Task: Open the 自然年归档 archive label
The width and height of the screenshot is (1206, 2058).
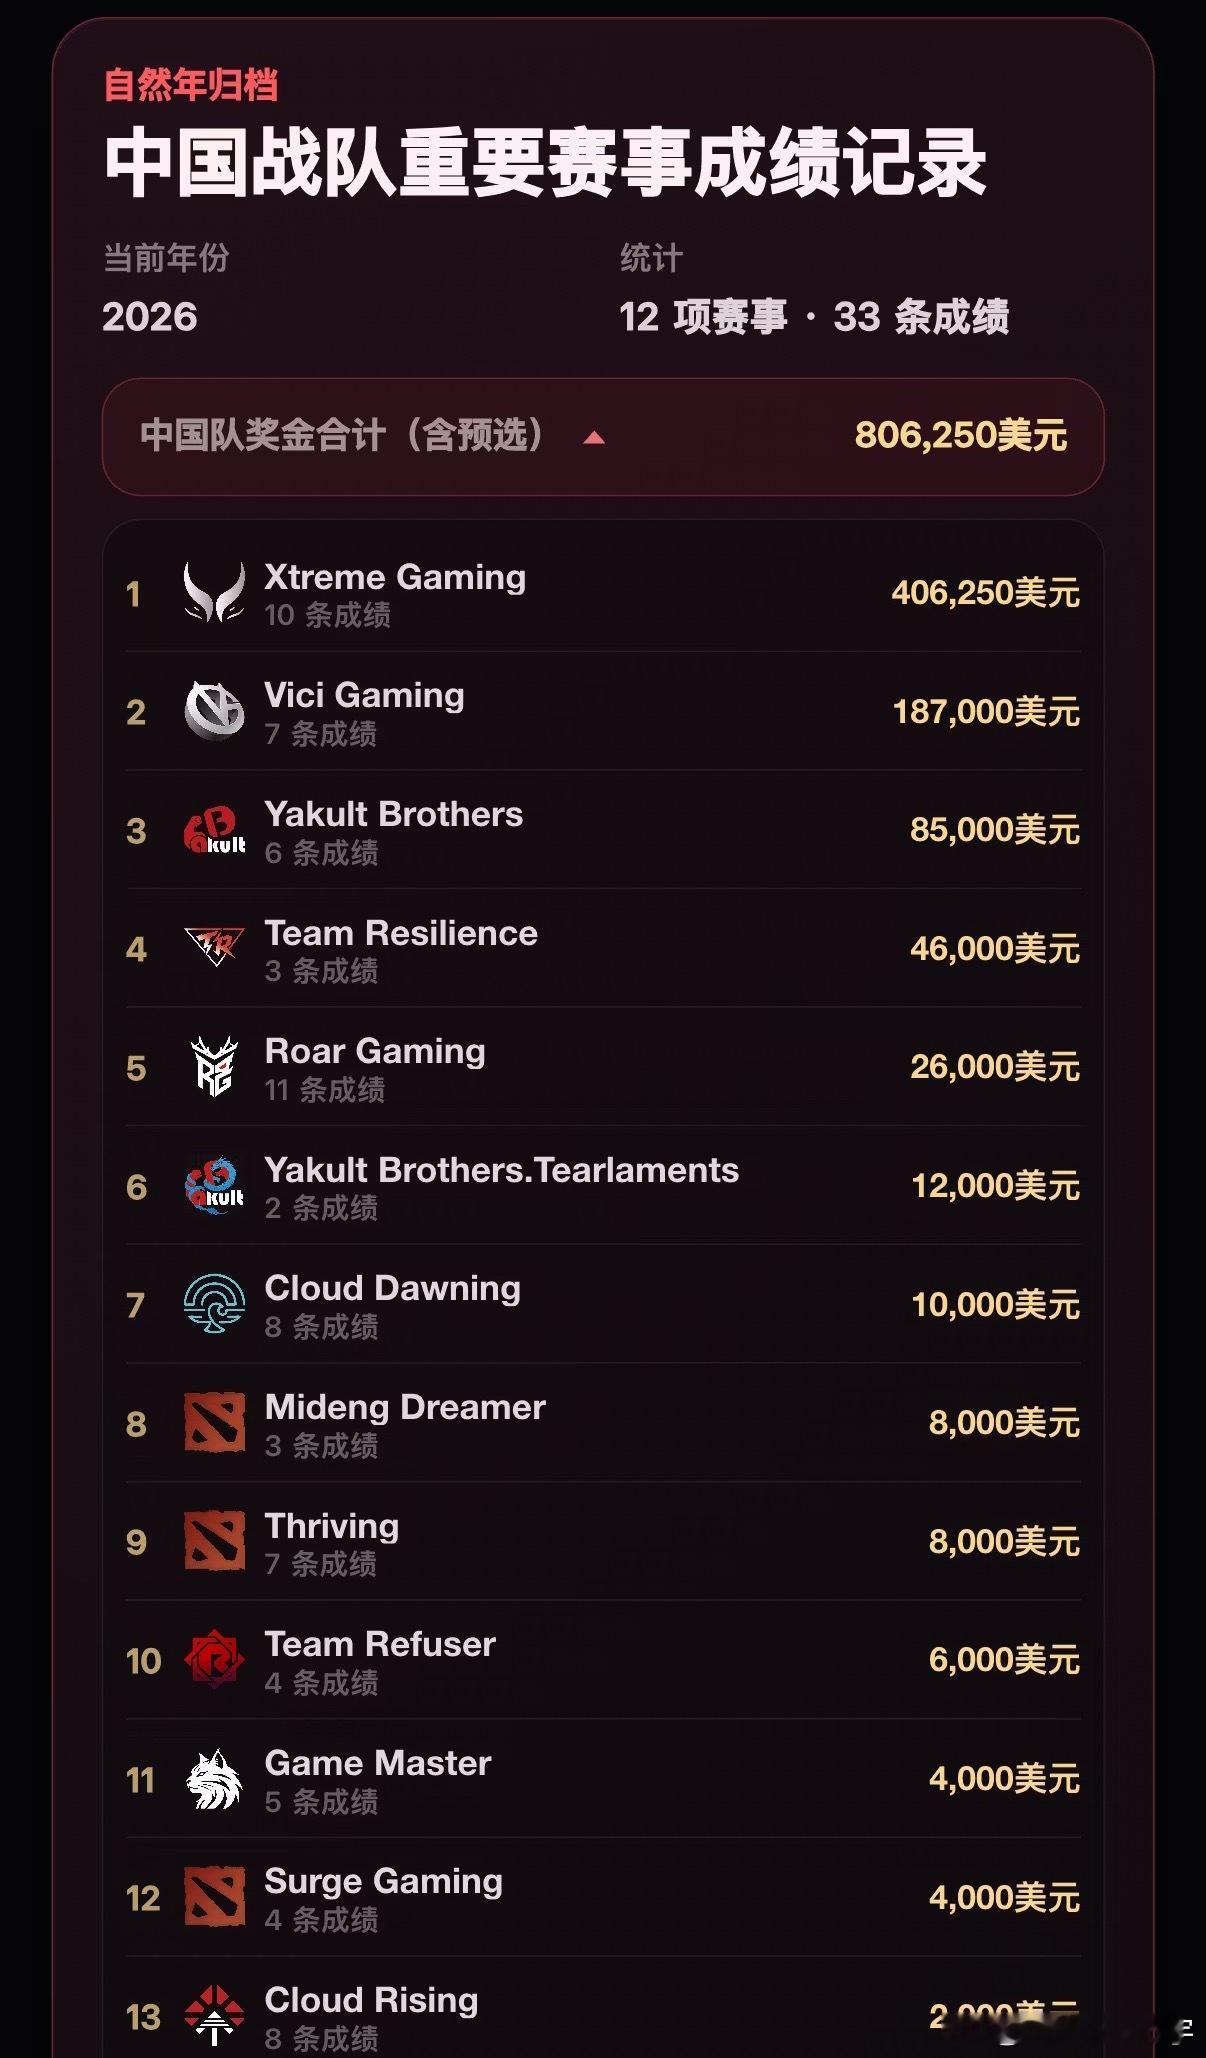Action: pos(191,85)
